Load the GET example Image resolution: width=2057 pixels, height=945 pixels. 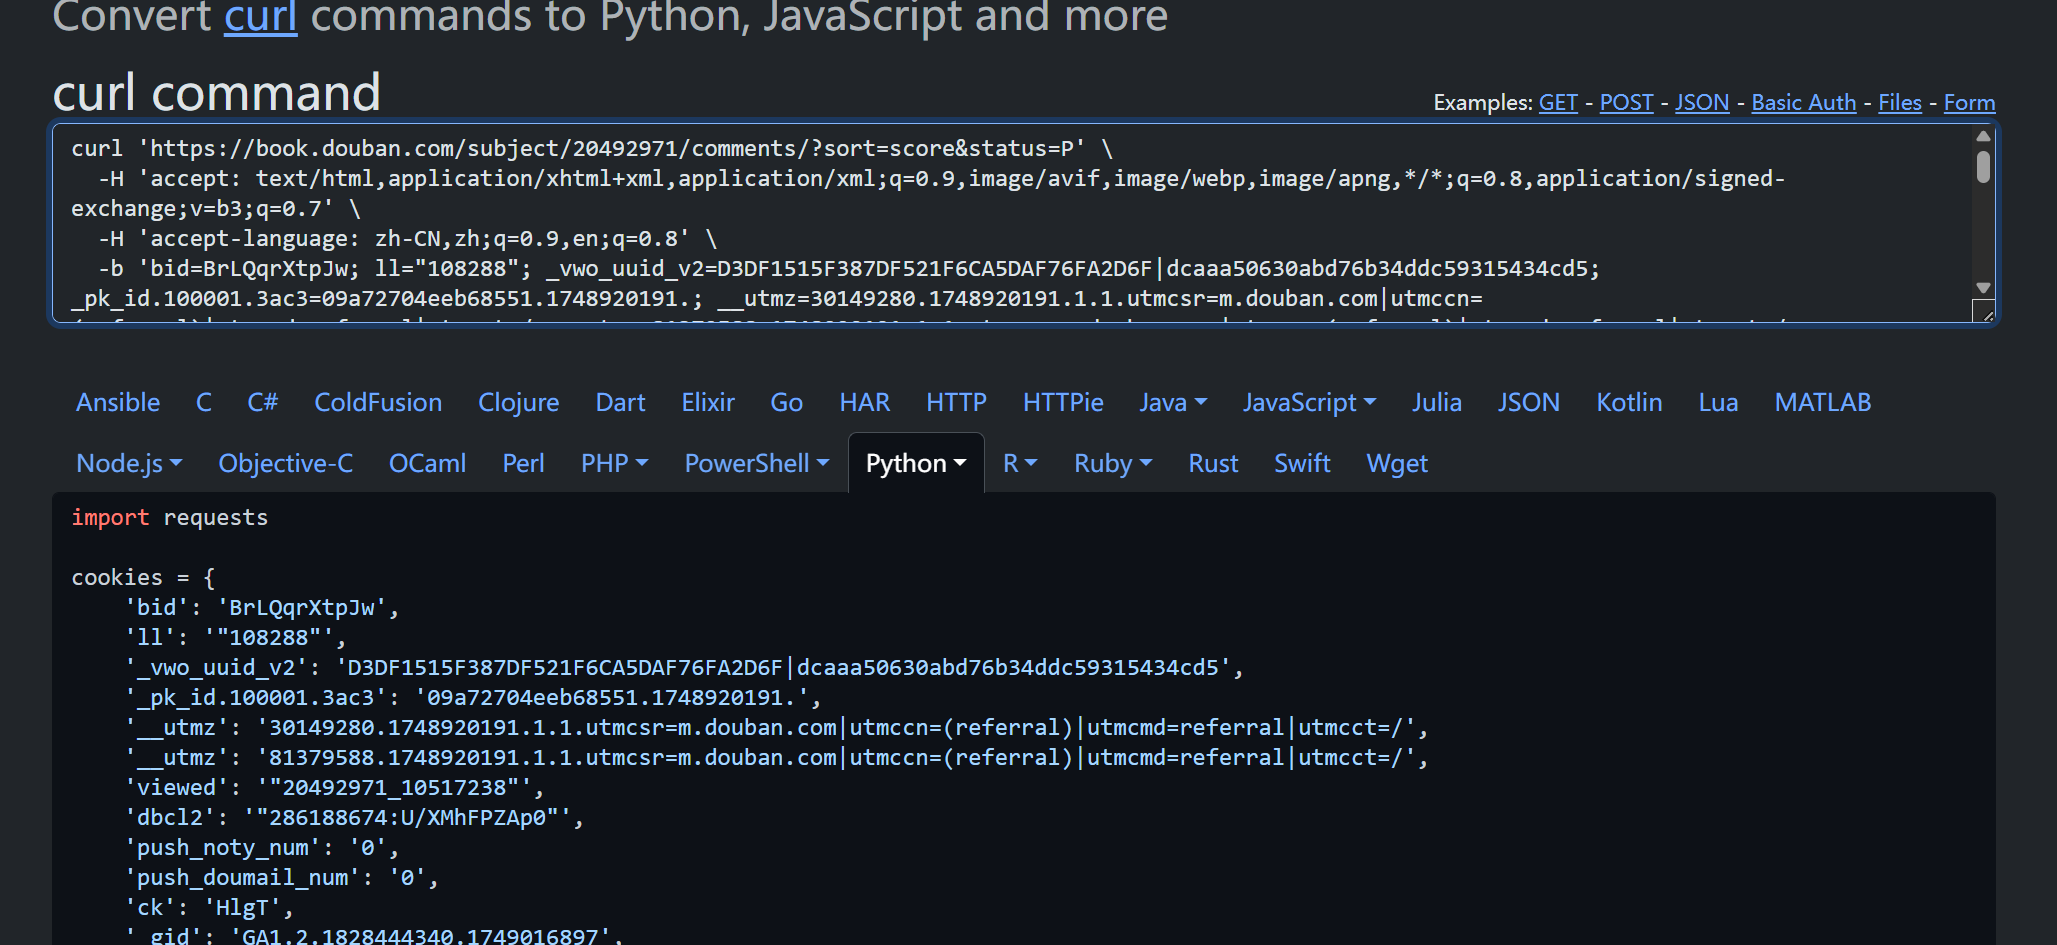tap(1557, 103)
